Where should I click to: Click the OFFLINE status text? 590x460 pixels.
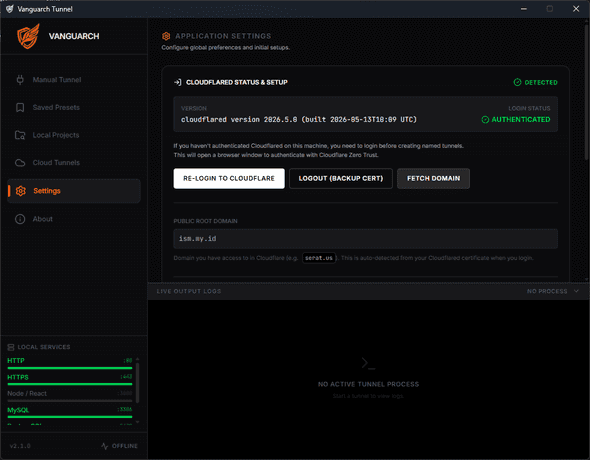[x=125, y=446]
